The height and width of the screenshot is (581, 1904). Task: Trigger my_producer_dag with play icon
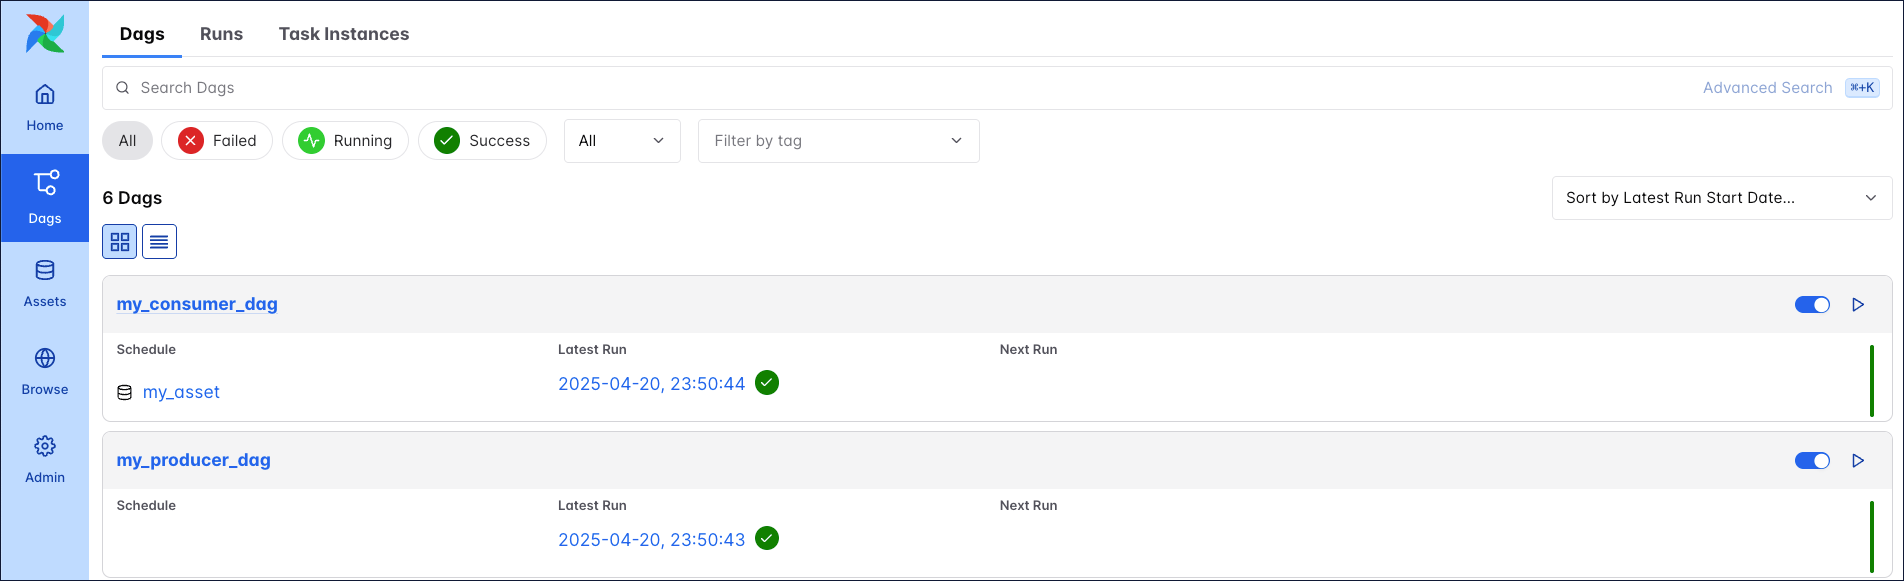click(1858, 461)
